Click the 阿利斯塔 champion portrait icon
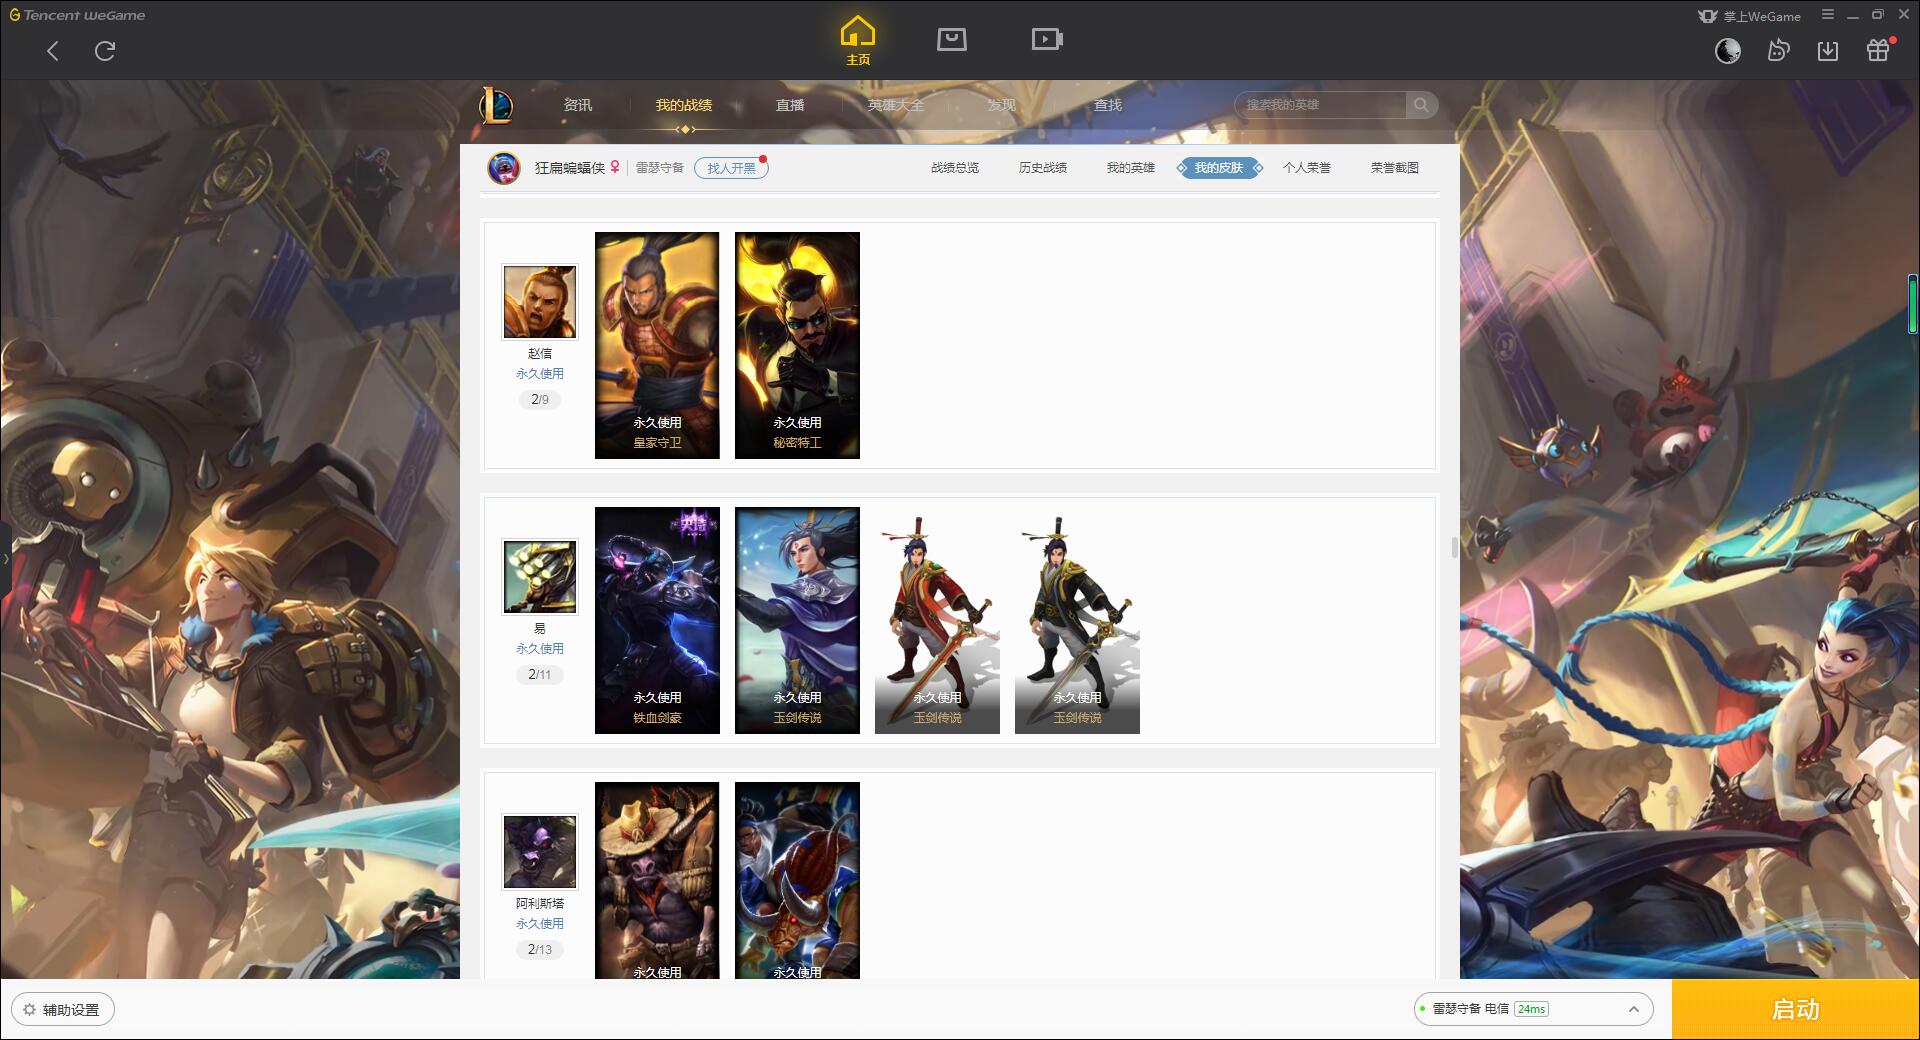The image size is (1920, 1040). click(x=540, y=852)
